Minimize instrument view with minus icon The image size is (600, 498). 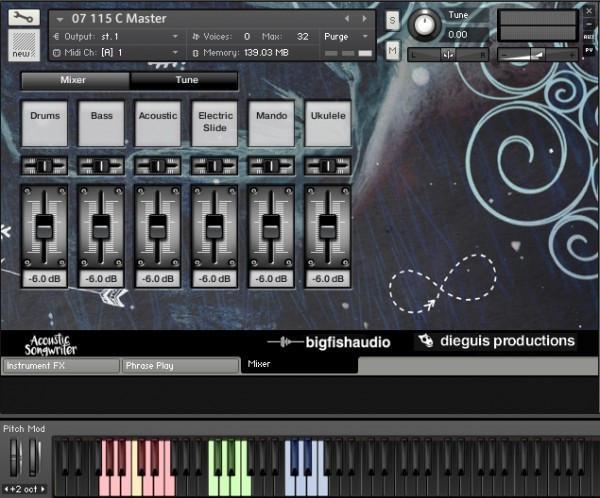point(589,24)
